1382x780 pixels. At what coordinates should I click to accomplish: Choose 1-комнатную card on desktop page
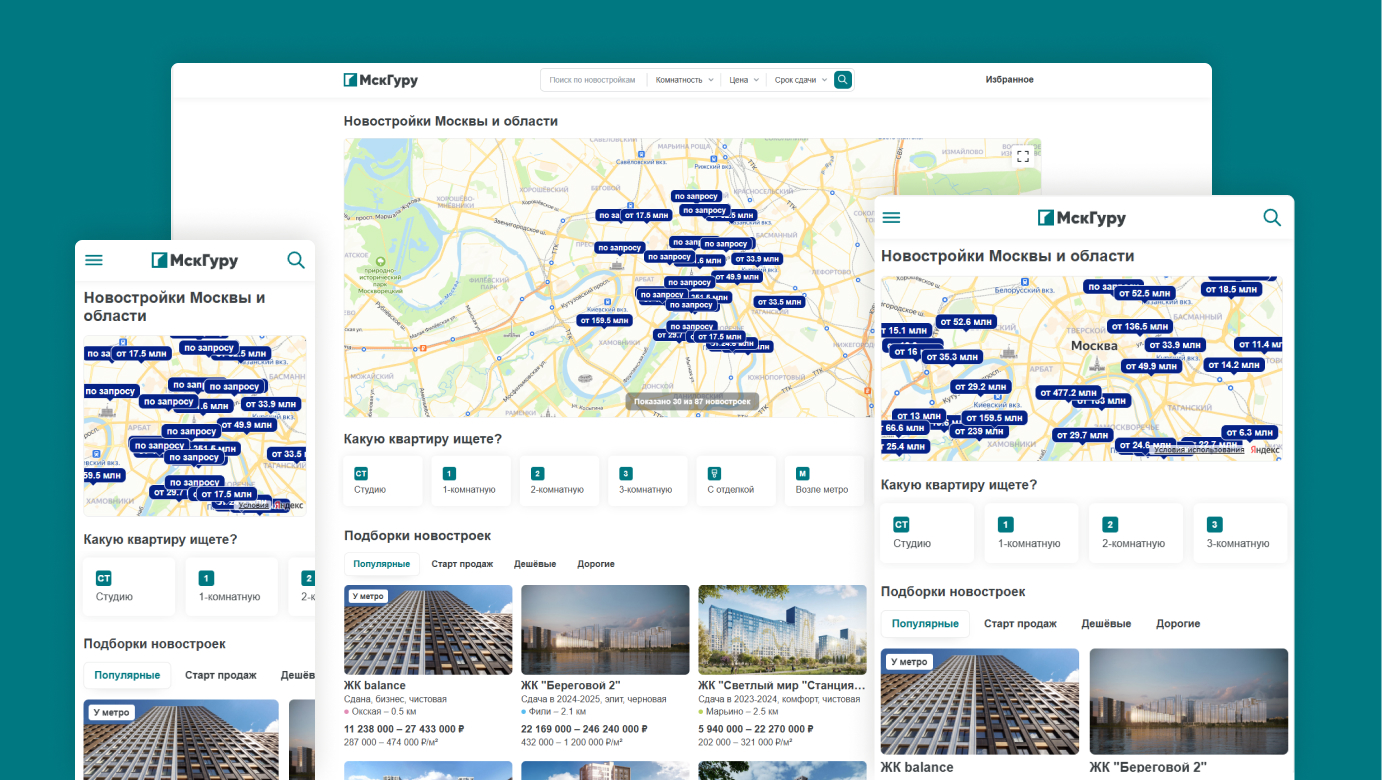click(471, 481)
